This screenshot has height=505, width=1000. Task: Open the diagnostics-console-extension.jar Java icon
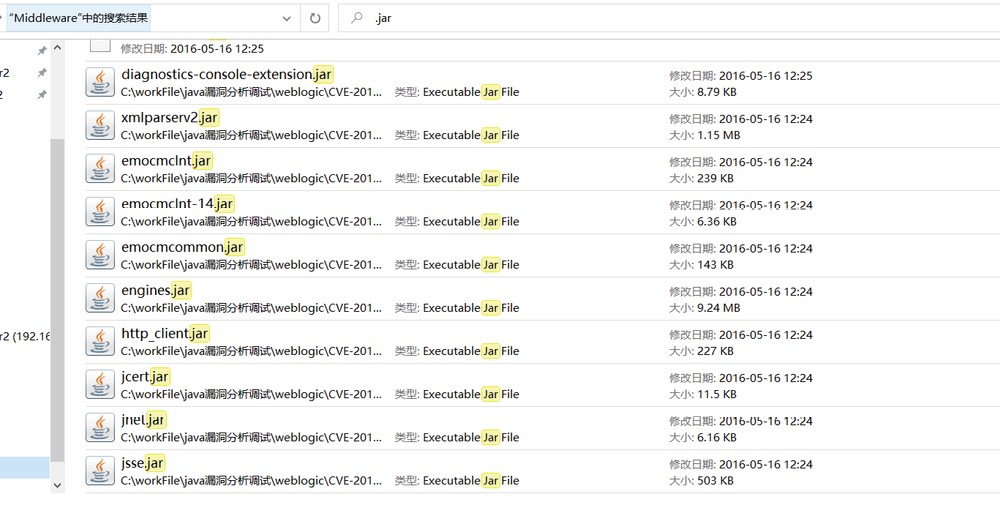[100, 82]
